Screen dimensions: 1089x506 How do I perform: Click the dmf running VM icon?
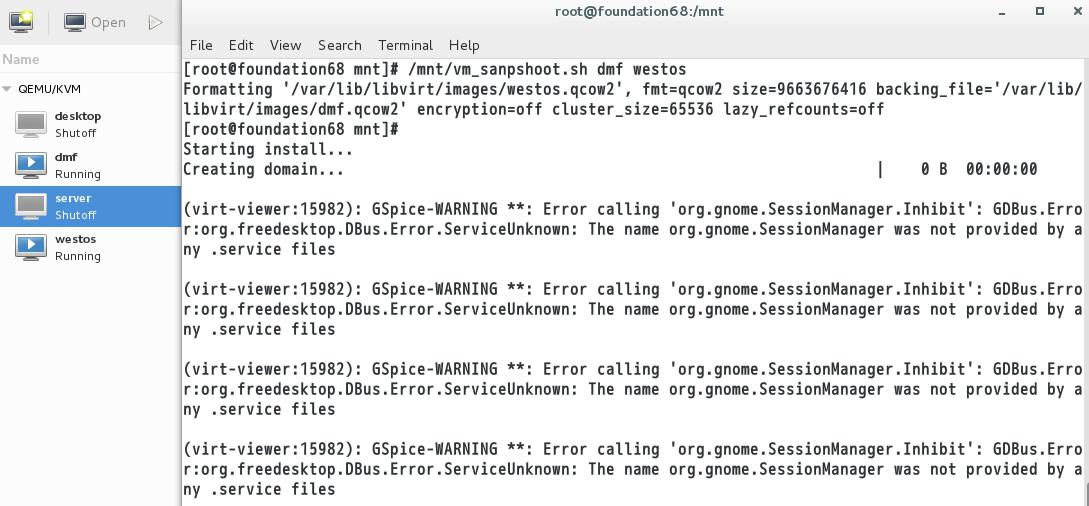click(31, 165)
